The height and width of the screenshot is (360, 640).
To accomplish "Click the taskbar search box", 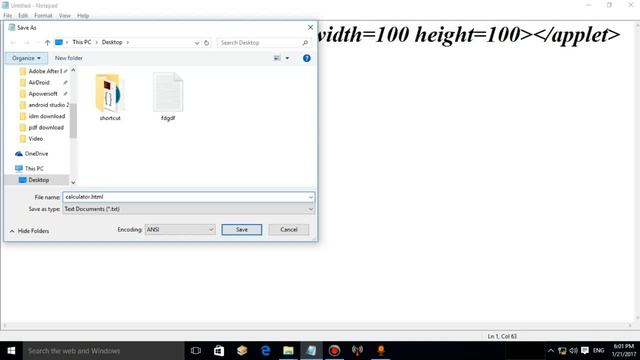I will 103,351.
